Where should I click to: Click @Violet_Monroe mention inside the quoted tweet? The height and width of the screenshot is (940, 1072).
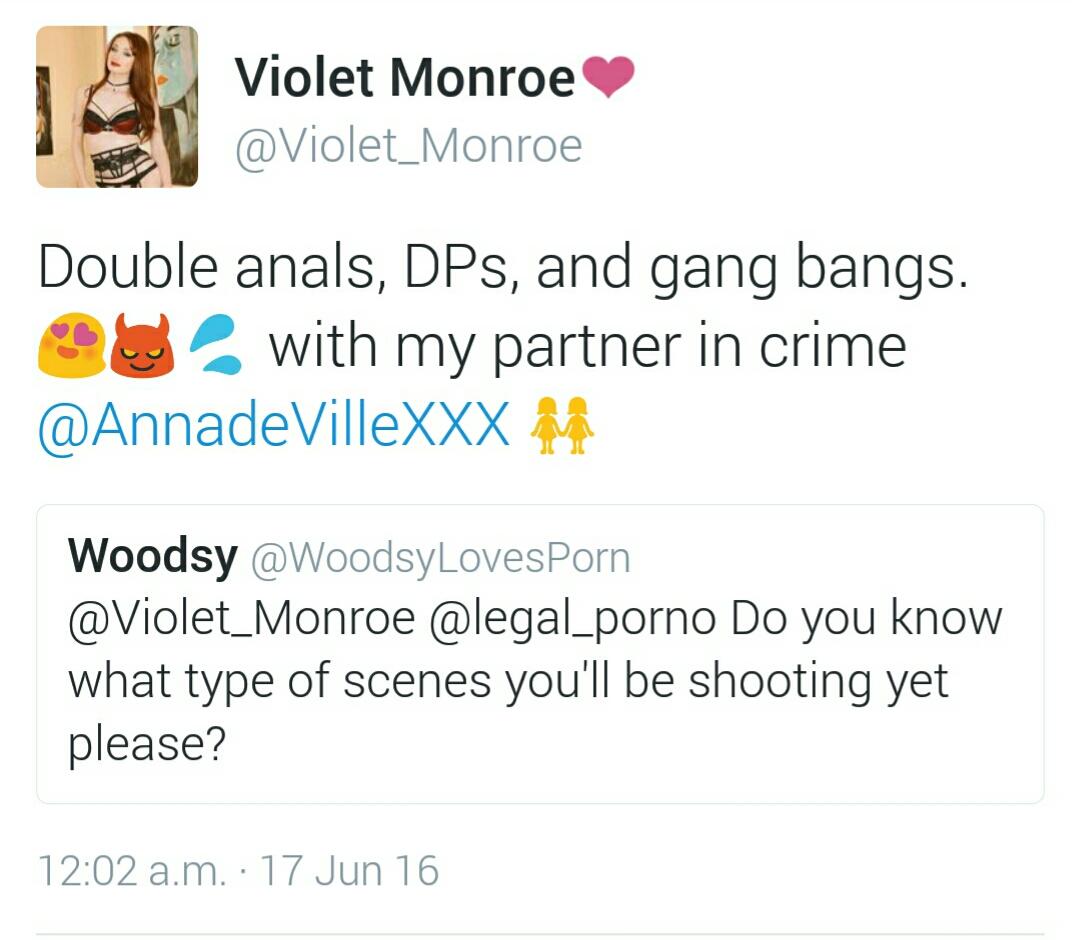tap(241, 619)
